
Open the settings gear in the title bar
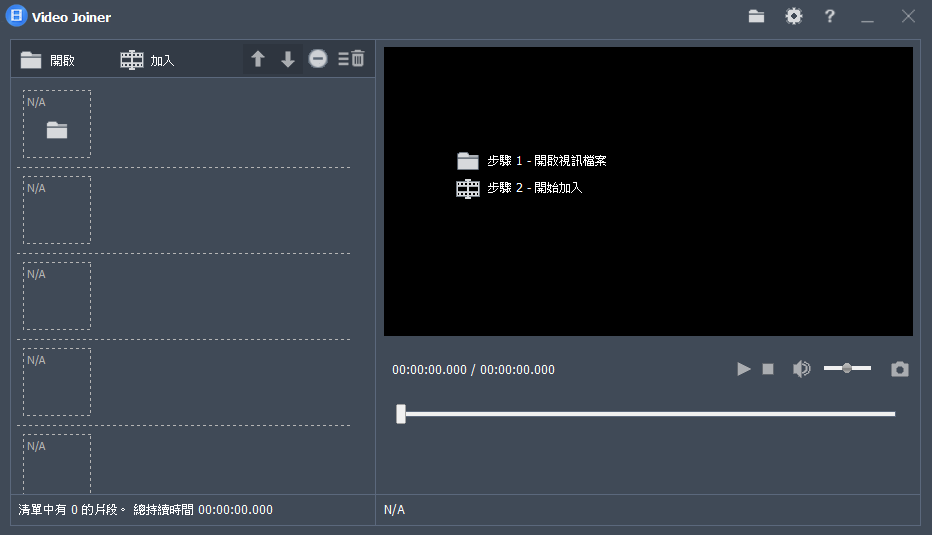(x=794, y=16)
